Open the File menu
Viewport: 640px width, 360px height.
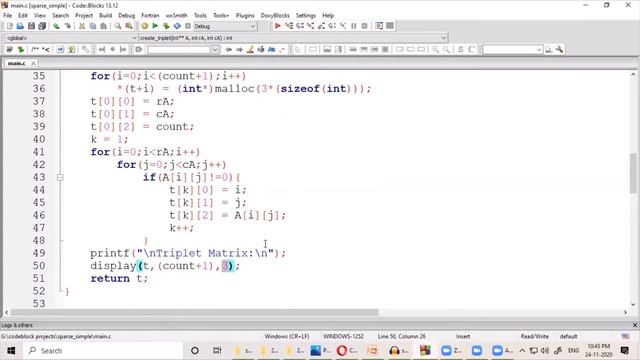[7, 16]
